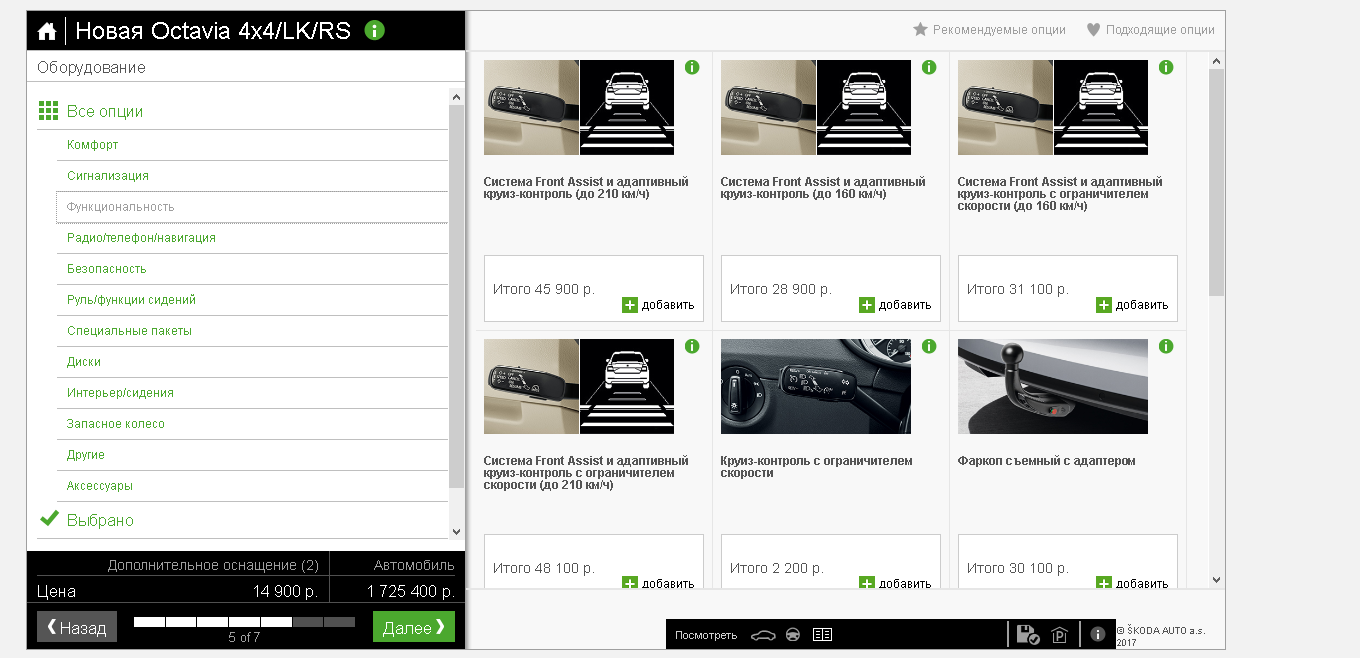Open the Диски category
Screen dimensions: 1360x658
click(252, 362)
